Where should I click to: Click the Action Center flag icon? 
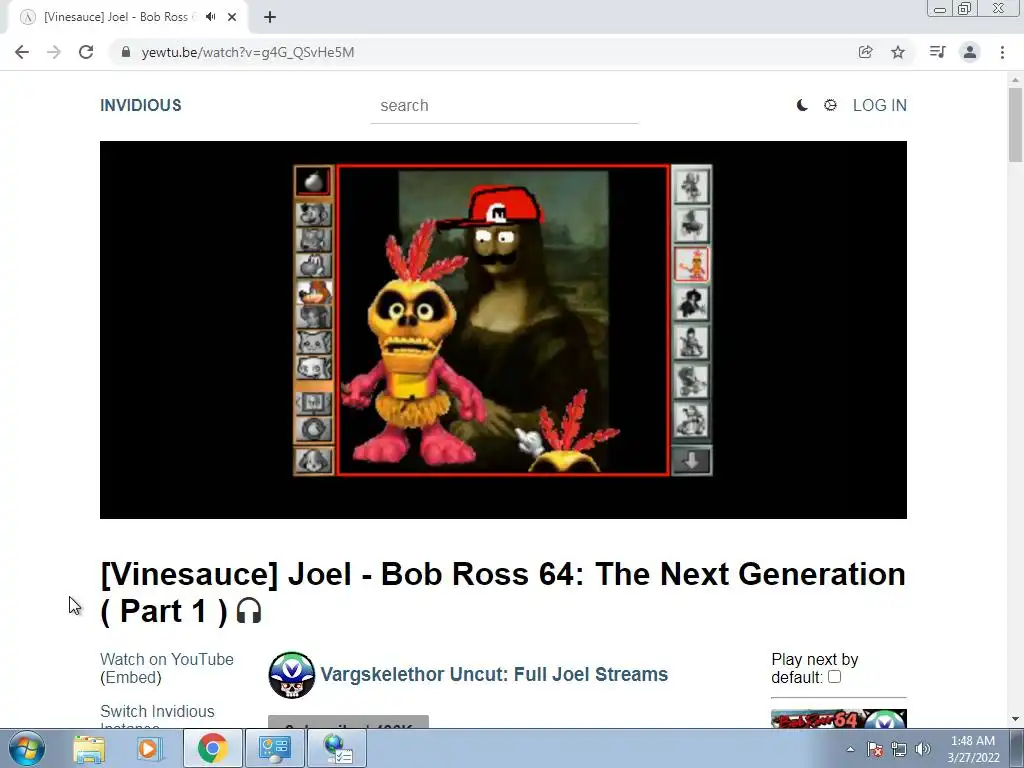(874, 749)
